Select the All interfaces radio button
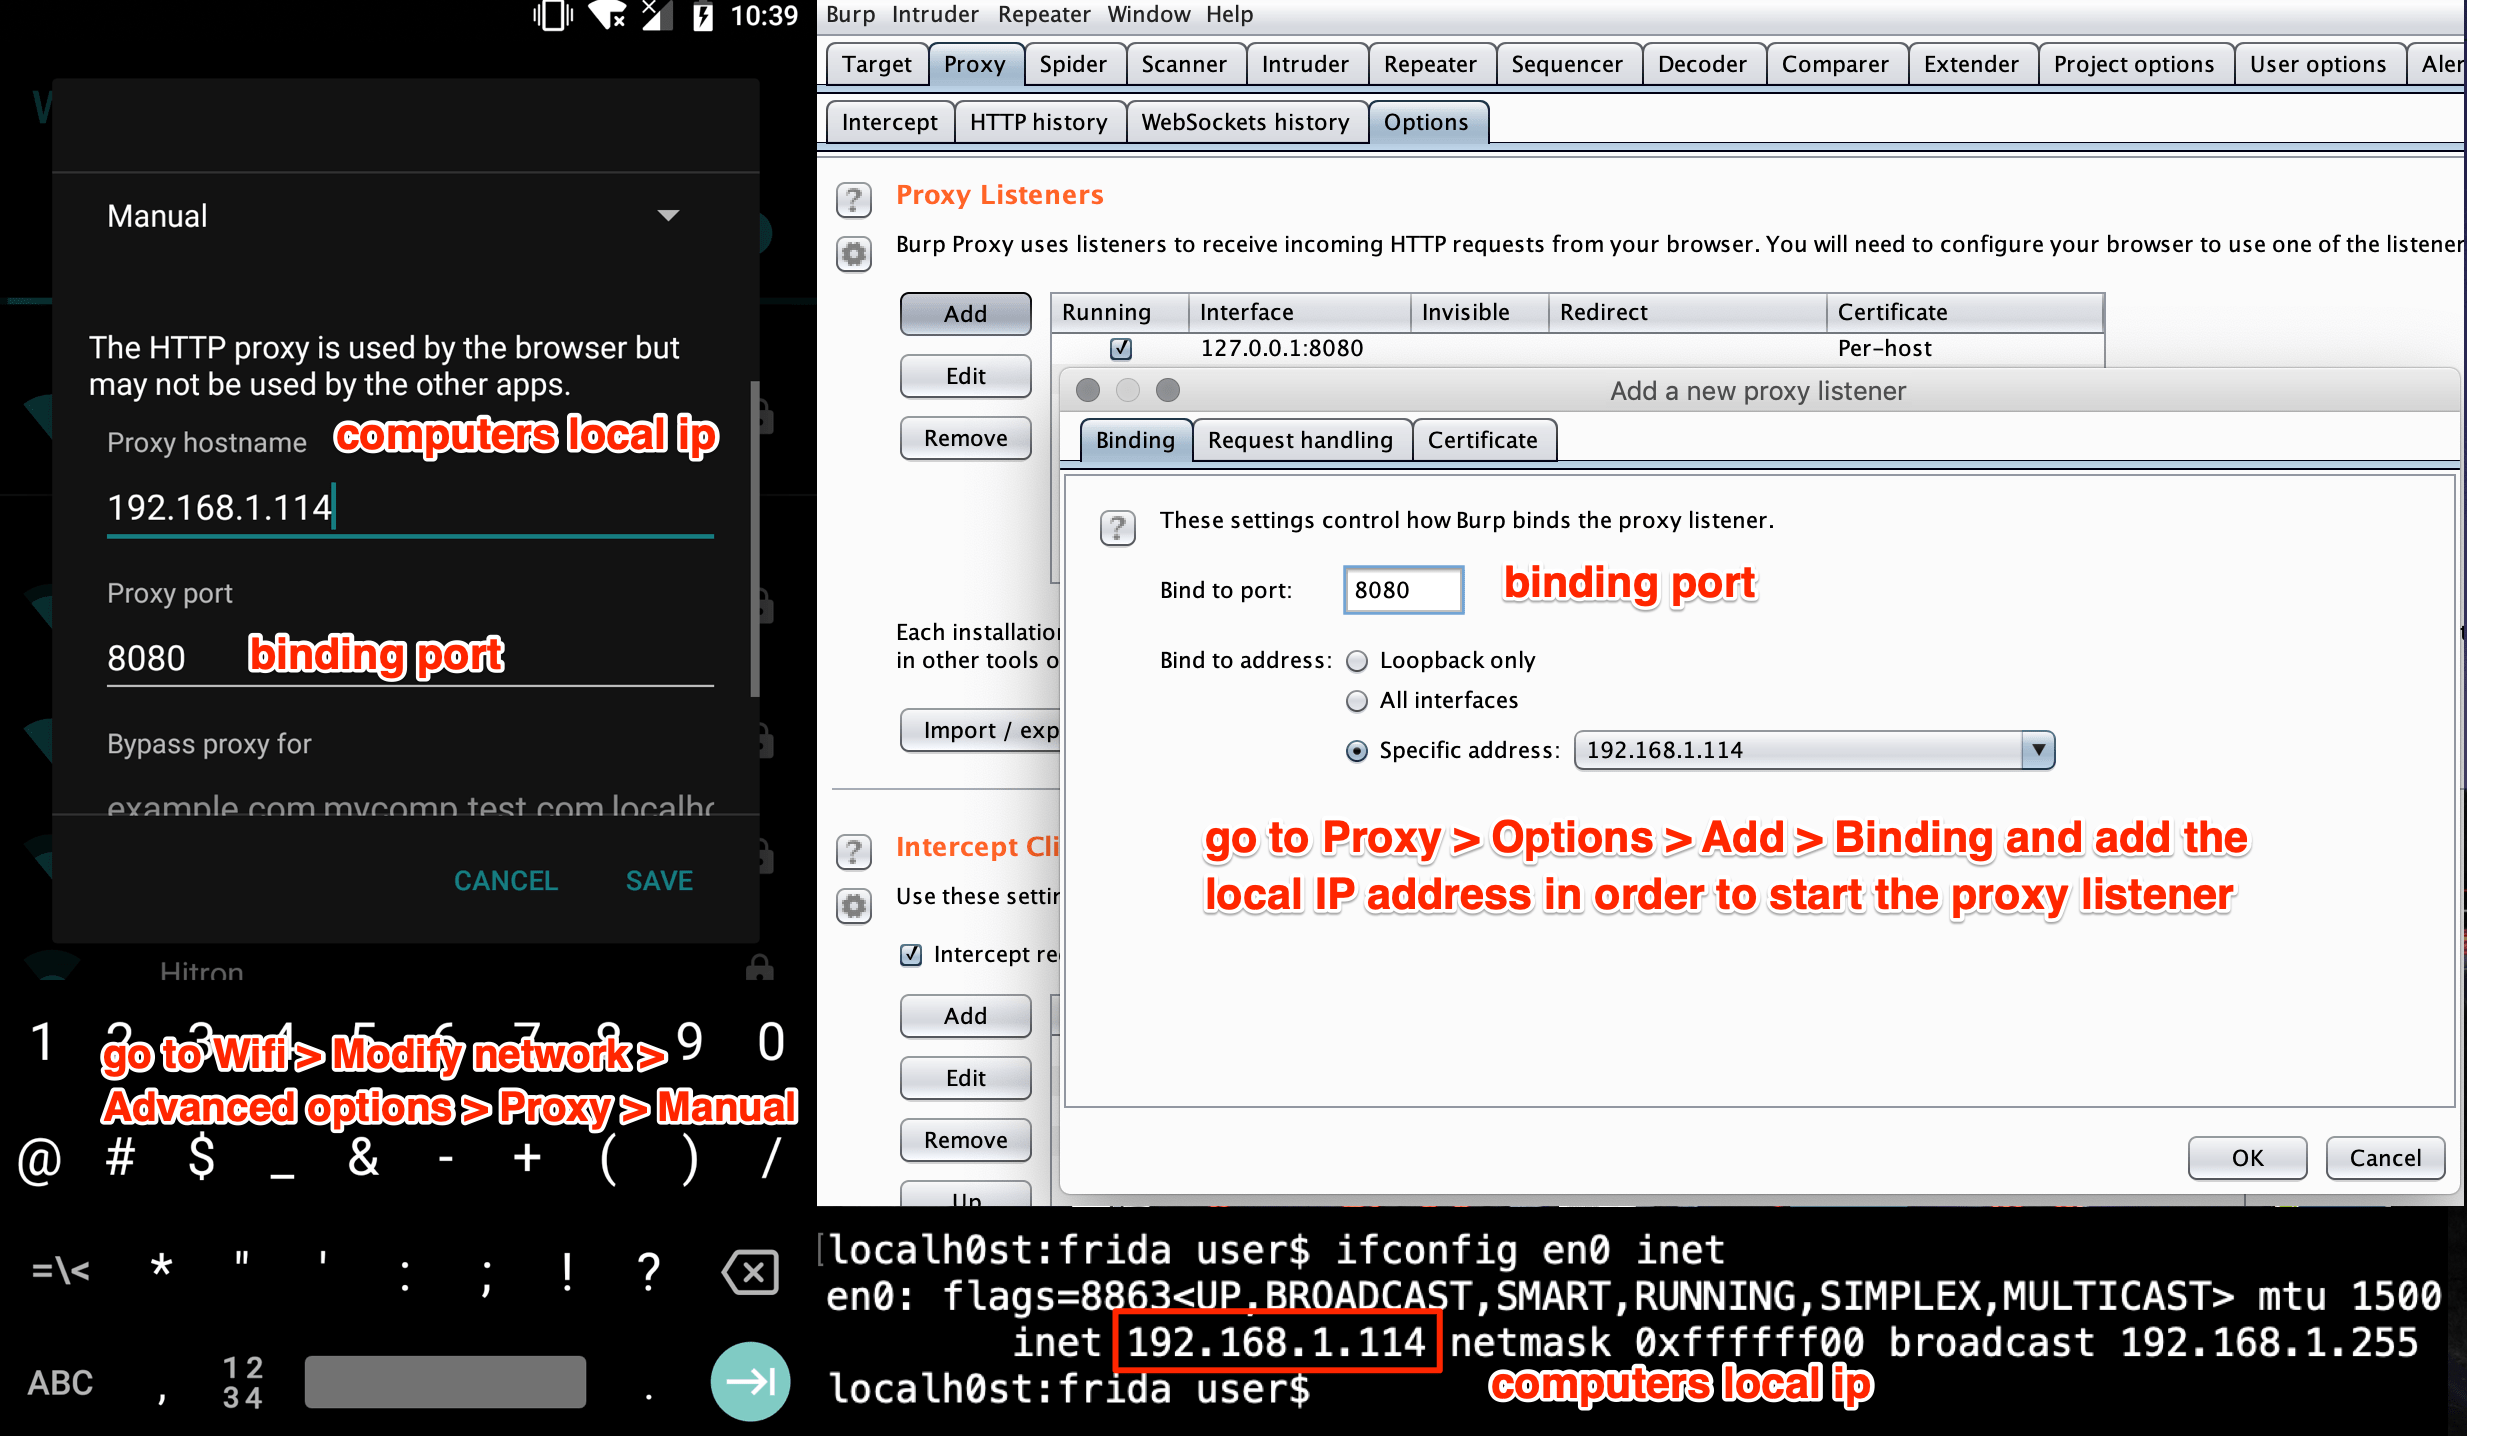The height and width of the screenshot is (1436, 2508). click(1357, 701)
